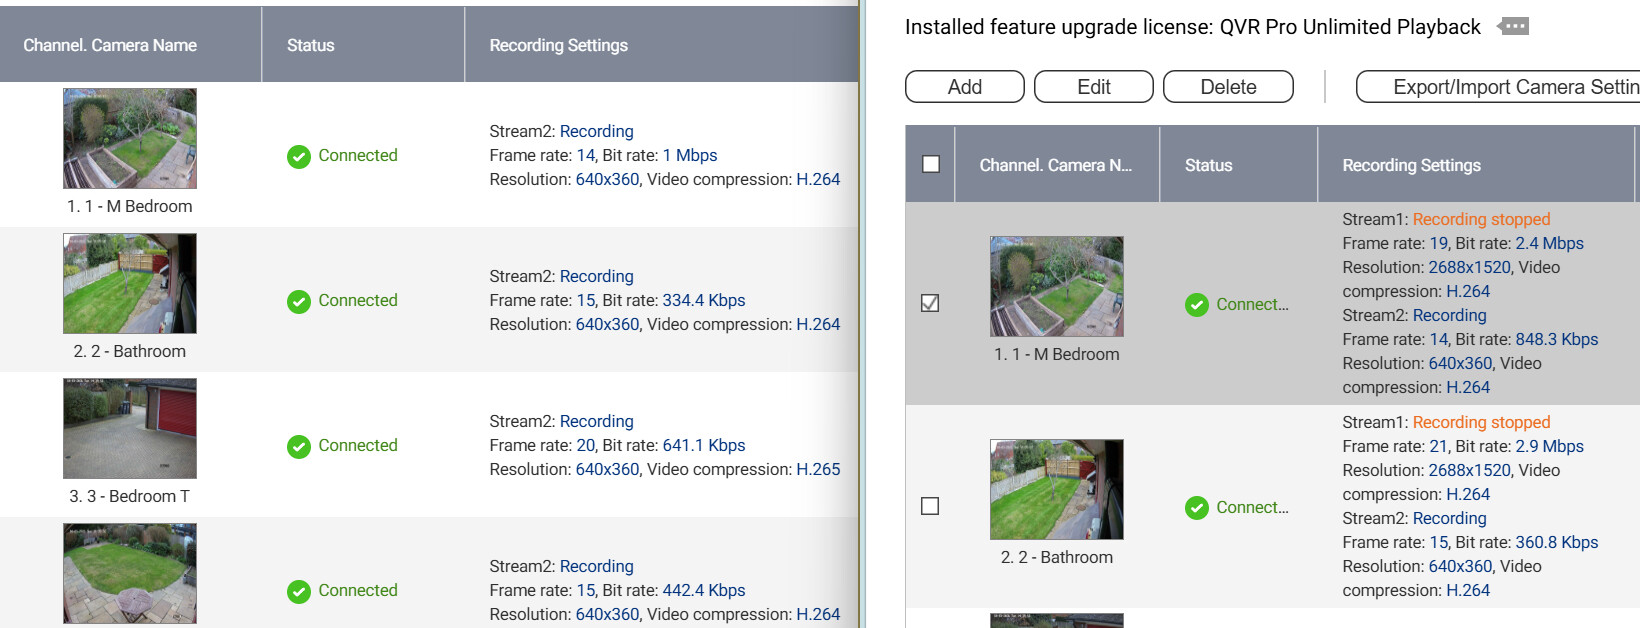This screenshot has height=628, width=1640.
Task: Click the green Connected icon in the fourth camera row
Action: [298, 591]
